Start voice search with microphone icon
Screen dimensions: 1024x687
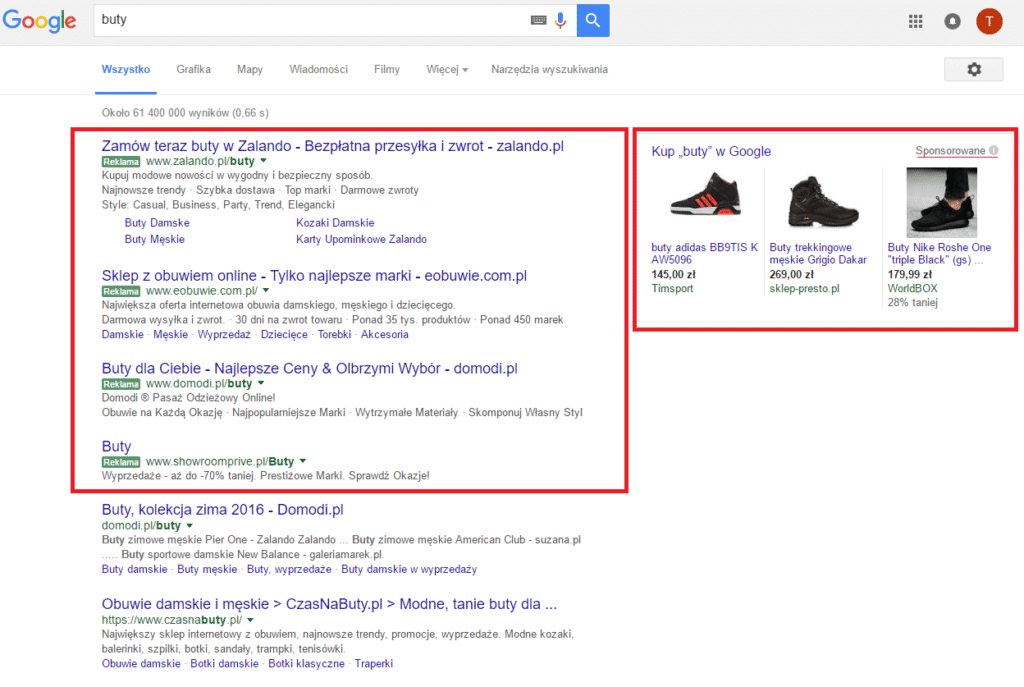(x=560, y=20)
